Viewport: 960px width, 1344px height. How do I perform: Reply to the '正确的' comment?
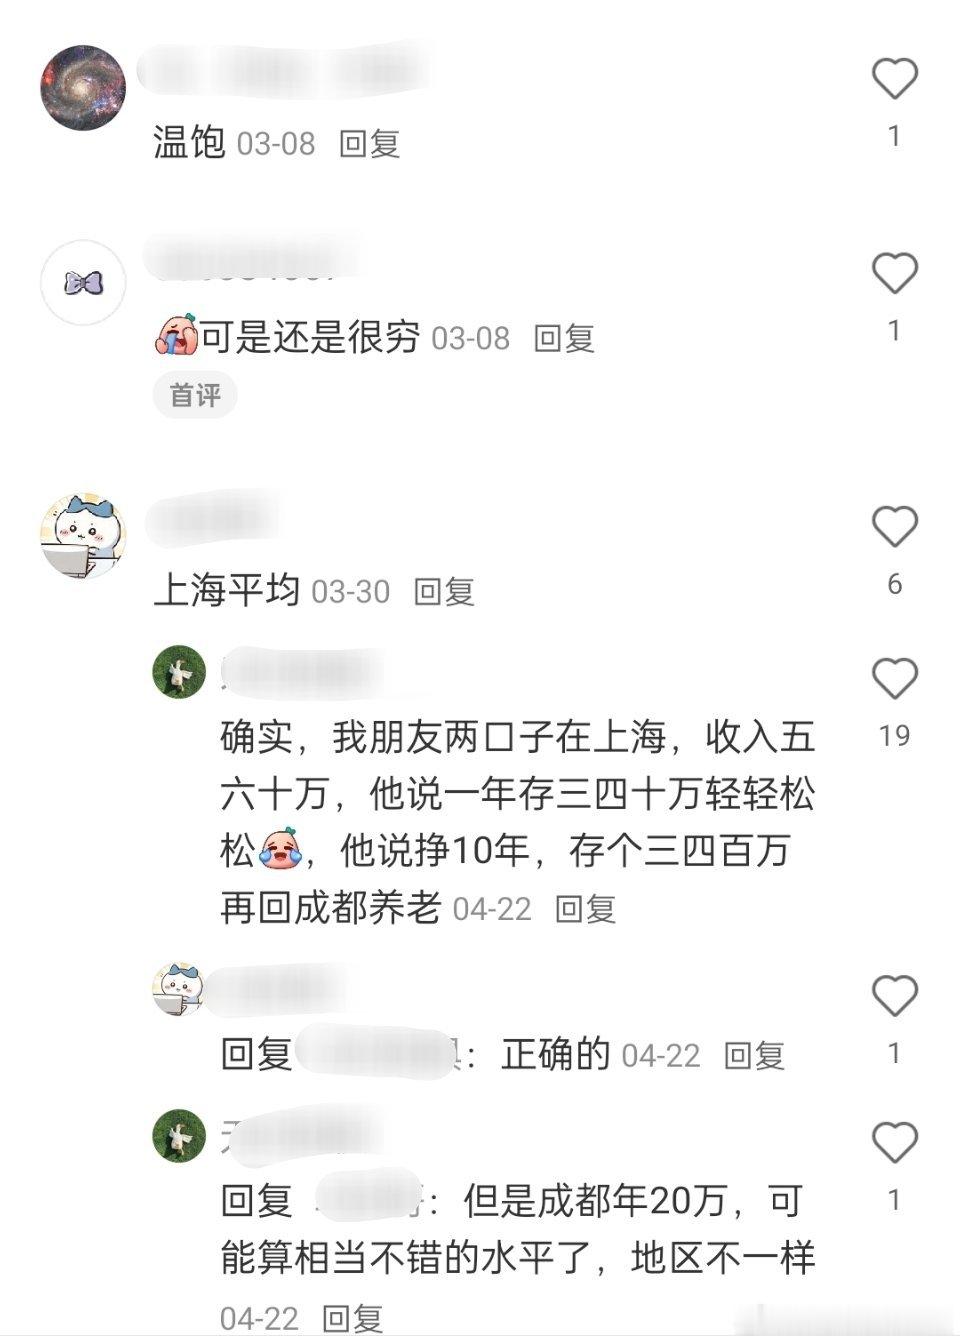(754, 1056)
